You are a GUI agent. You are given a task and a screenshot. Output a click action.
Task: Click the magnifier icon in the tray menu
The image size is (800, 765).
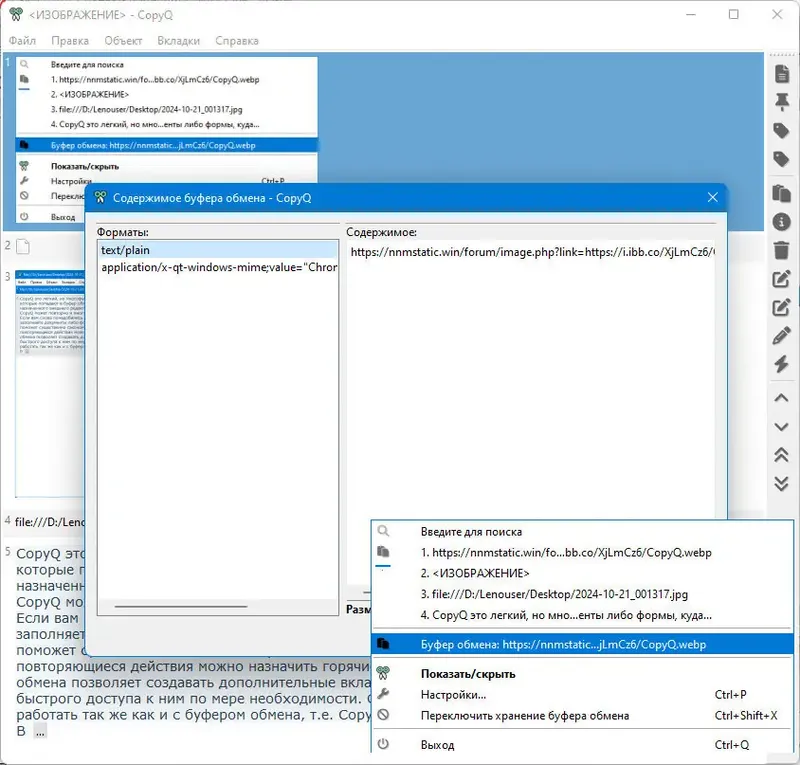383,531
